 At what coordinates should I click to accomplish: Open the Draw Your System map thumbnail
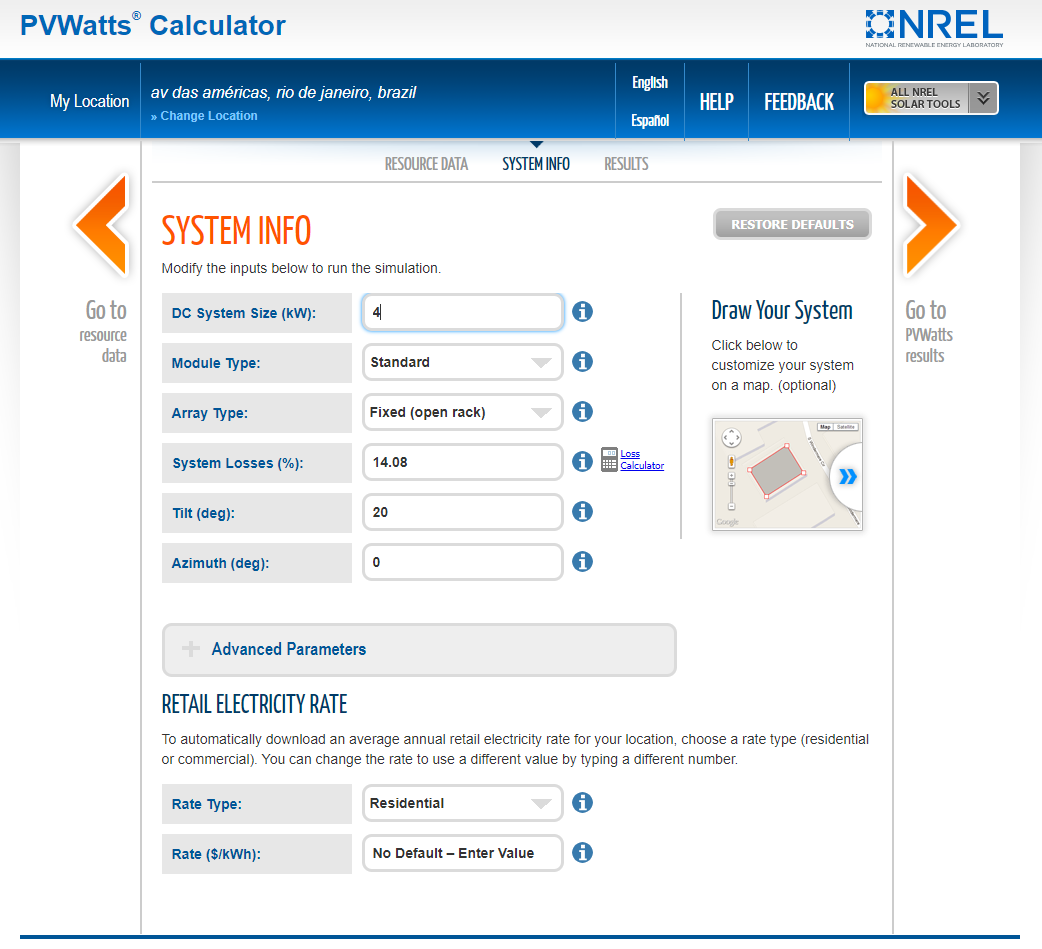point(787,474)
